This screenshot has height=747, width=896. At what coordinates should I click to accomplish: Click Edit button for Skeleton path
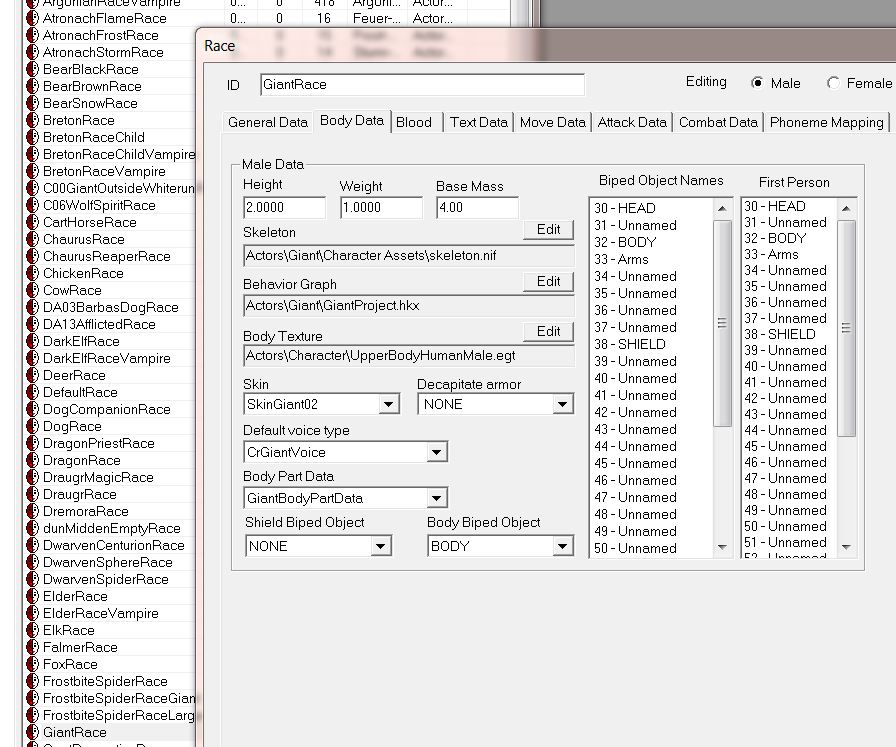[x=548, y=229]
